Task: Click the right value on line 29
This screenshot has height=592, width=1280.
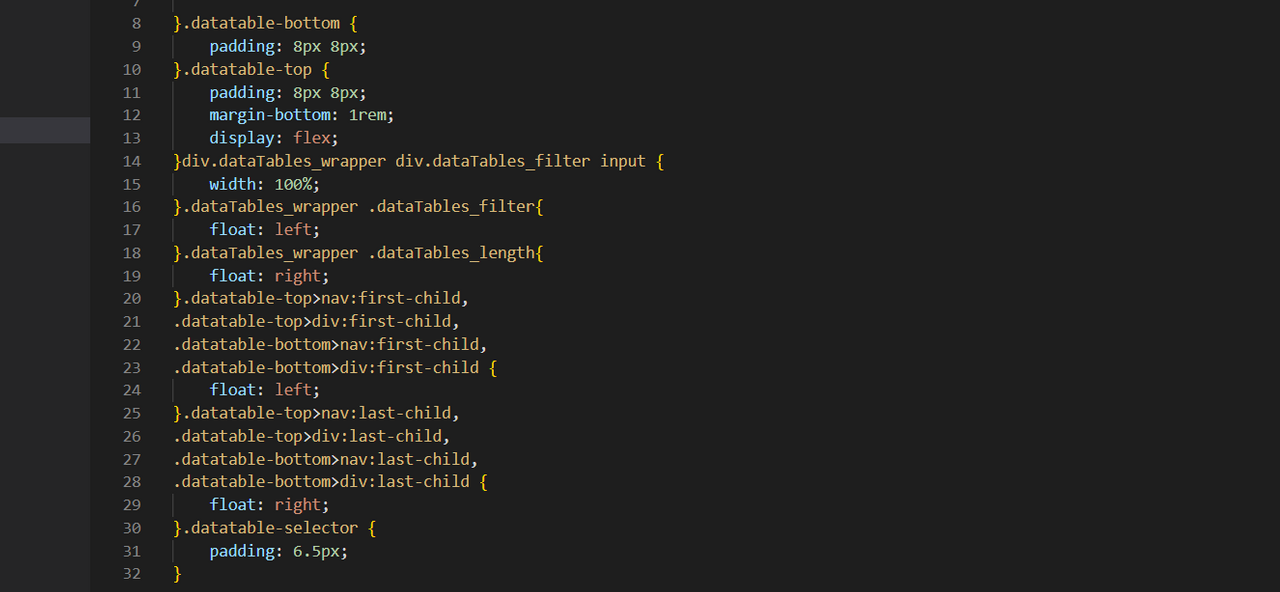Action: (x=299, y=505)
